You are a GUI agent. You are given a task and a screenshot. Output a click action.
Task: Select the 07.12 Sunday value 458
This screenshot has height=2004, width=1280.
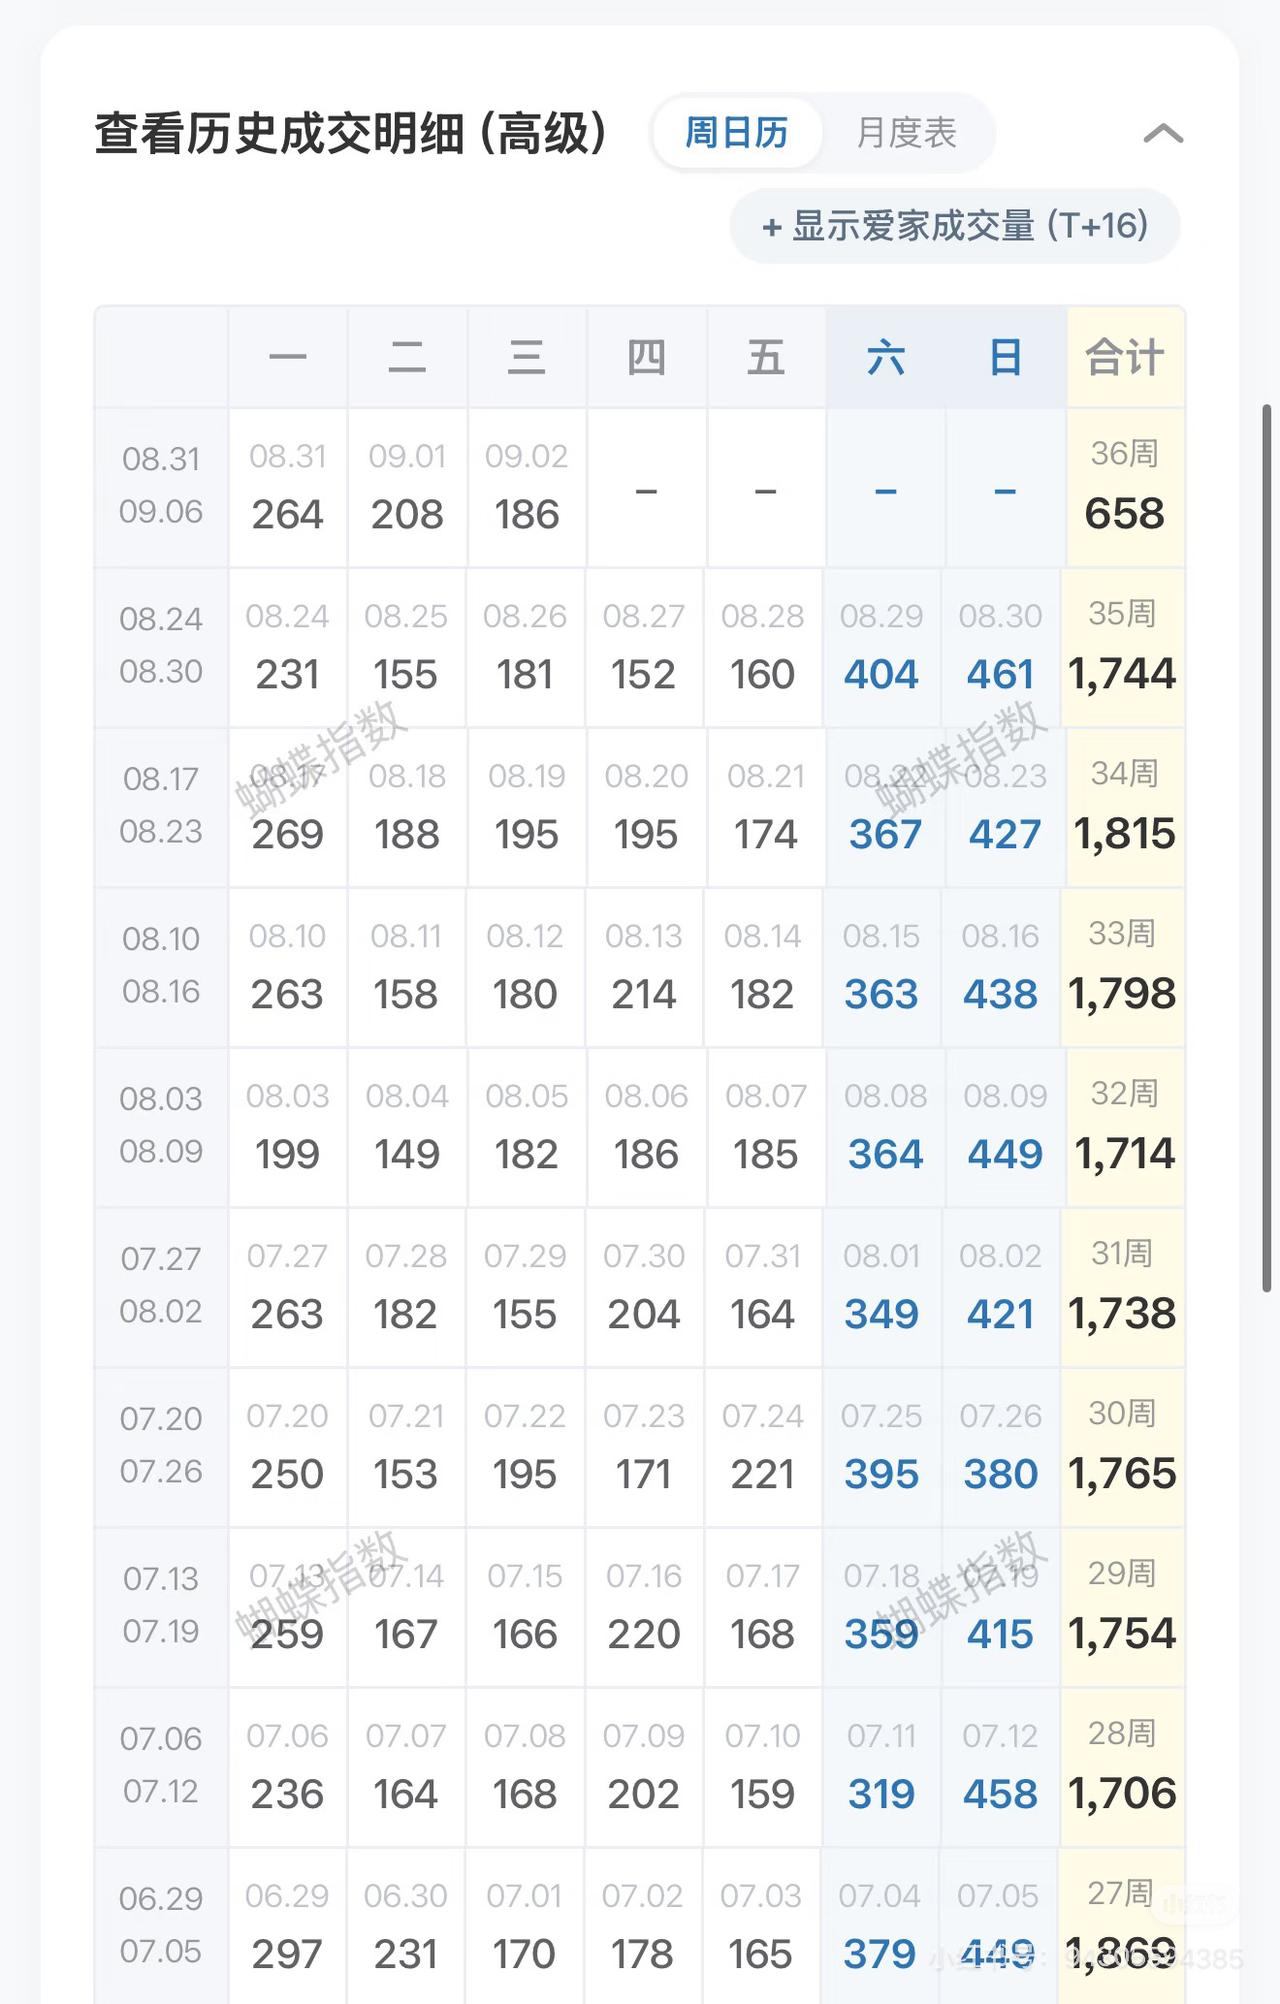1000,1767
